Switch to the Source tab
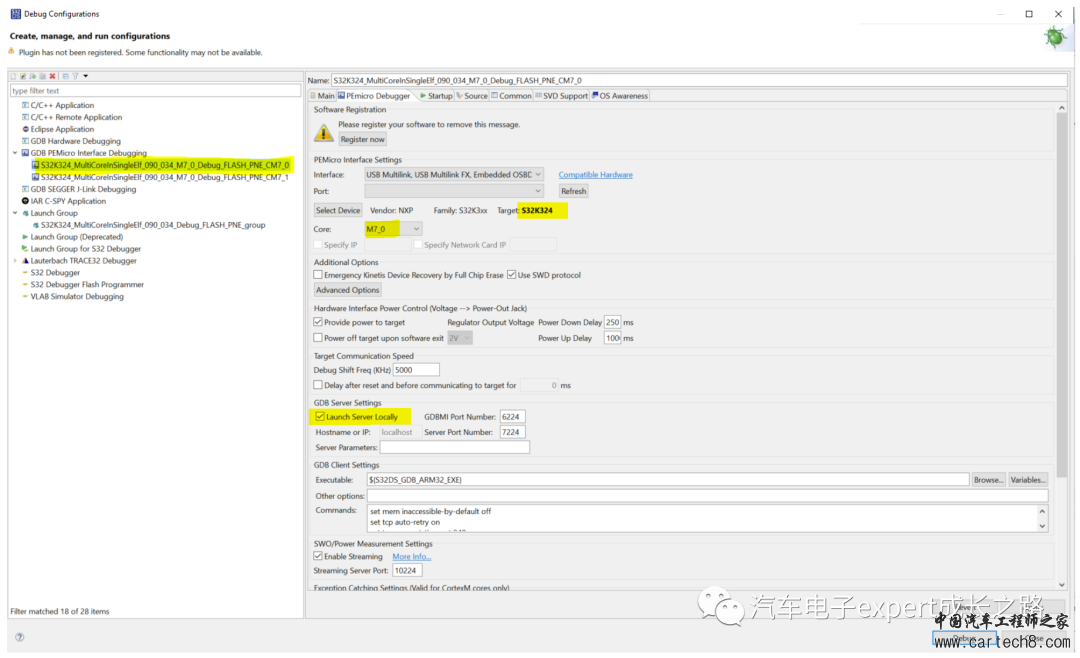The height and width of the screenshot is (658, 1080). click(x=472, y=96)
